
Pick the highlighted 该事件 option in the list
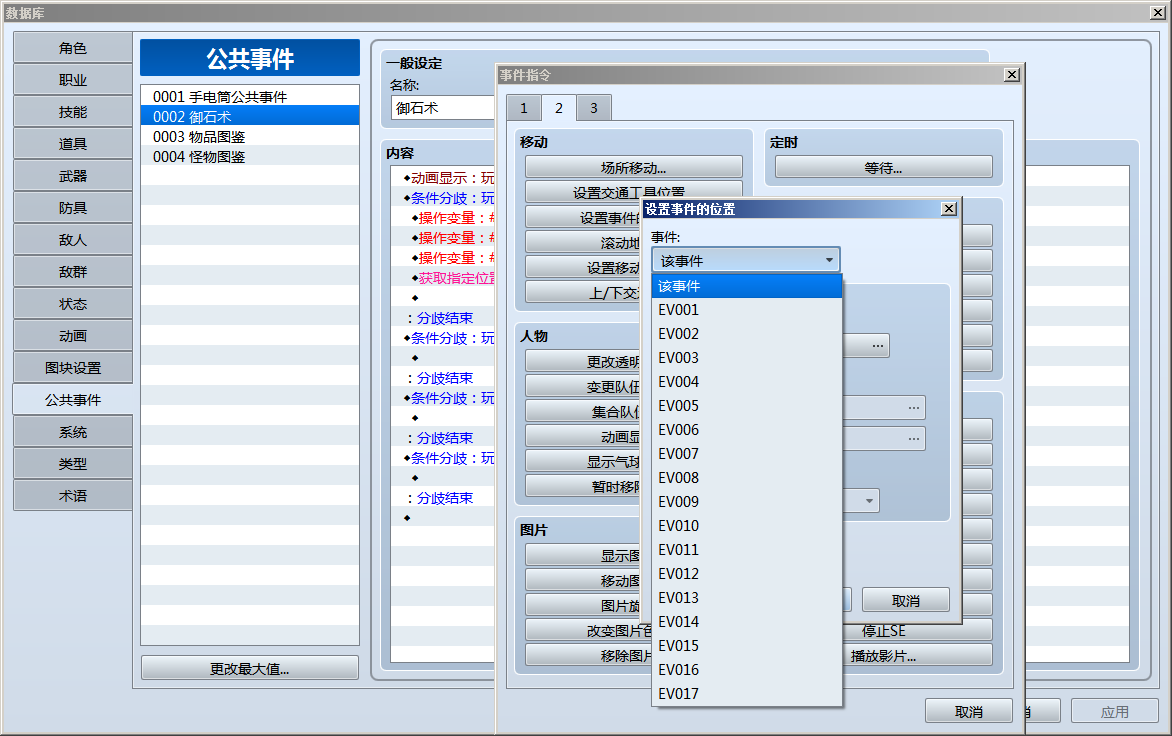(x=747, y=286)
